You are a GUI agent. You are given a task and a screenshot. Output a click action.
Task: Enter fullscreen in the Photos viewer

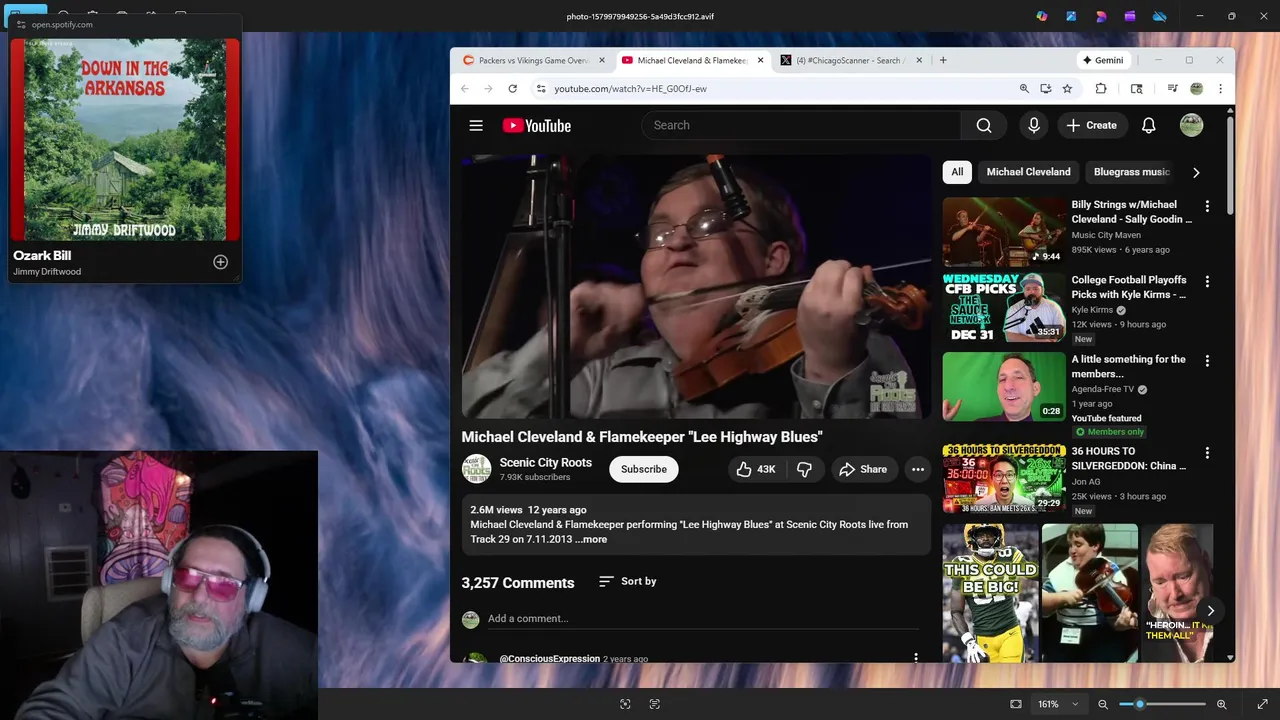[x=1262, y=704]
